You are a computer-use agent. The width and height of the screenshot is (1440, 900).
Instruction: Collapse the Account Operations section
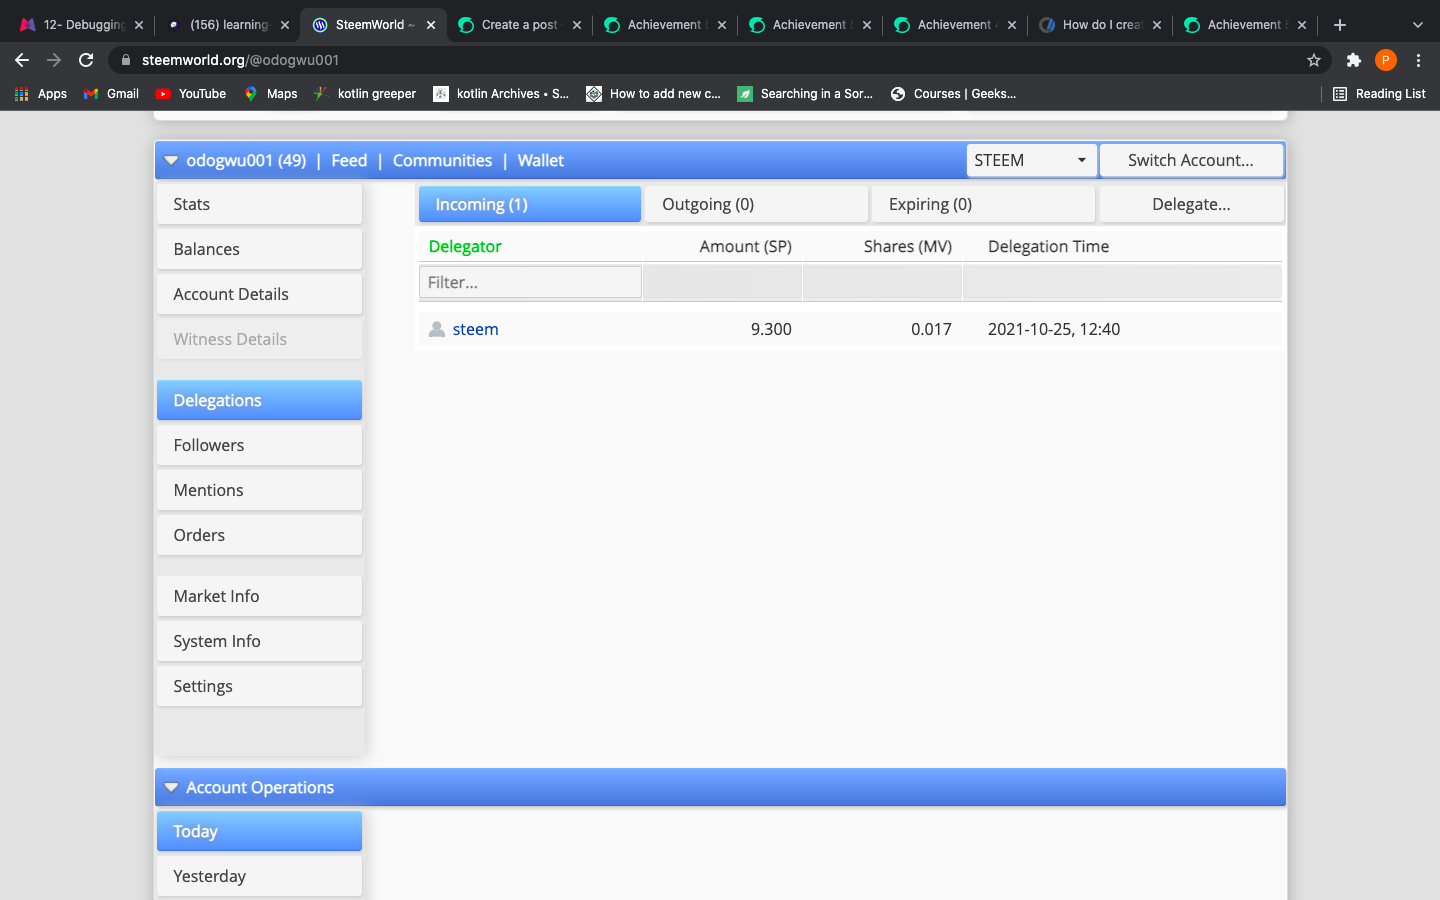click(x=171, y=788)
